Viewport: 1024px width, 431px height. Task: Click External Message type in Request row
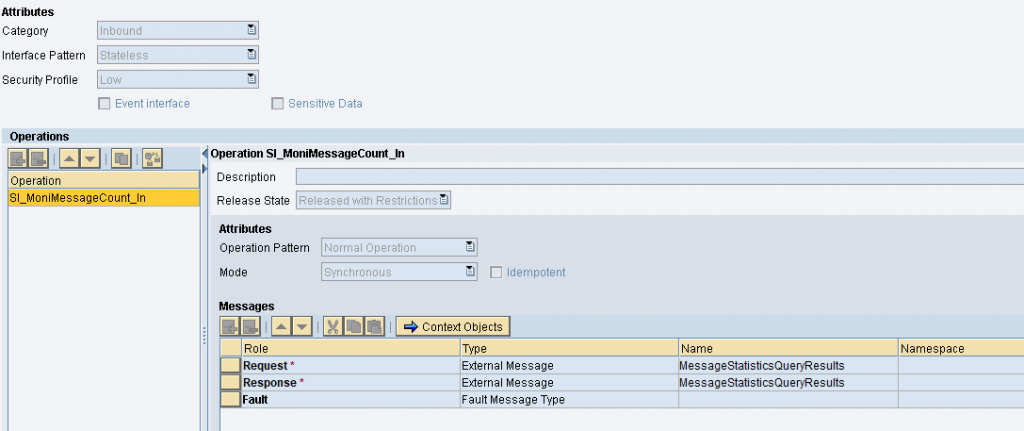[x=569, y=365]
